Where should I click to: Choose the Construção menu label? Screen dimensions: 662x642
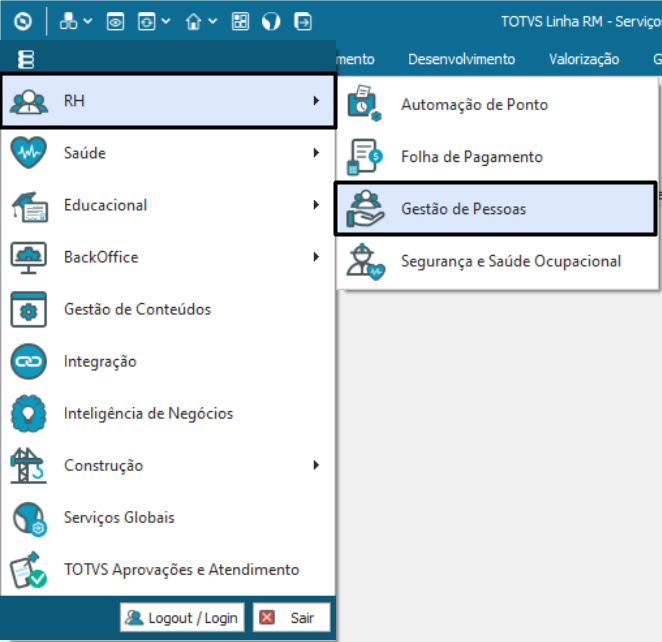[103, 466]
